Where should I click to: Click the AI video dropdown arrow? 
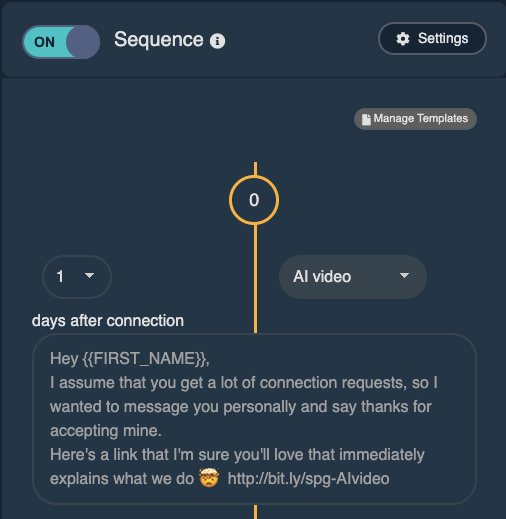(404, 276)
